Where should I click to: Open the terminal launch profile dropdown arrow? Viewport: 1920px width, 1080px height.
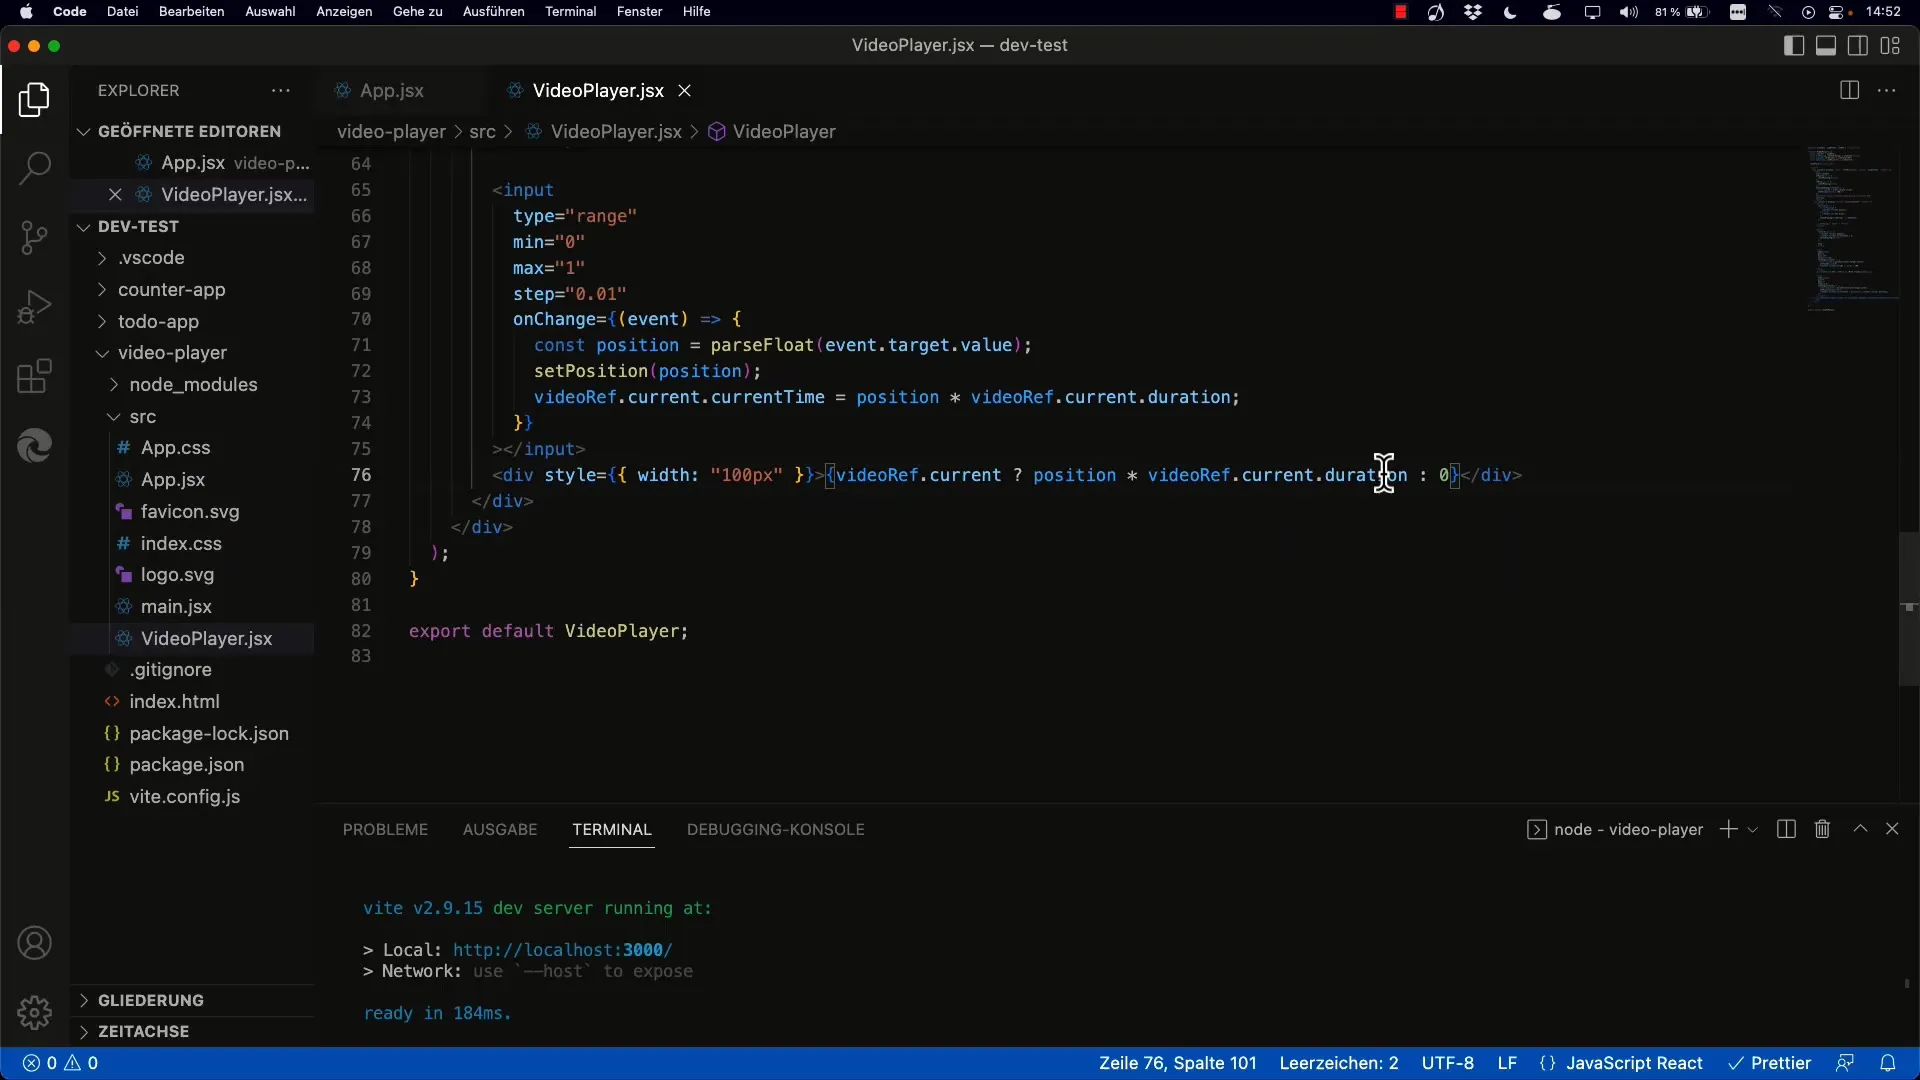1753,829
